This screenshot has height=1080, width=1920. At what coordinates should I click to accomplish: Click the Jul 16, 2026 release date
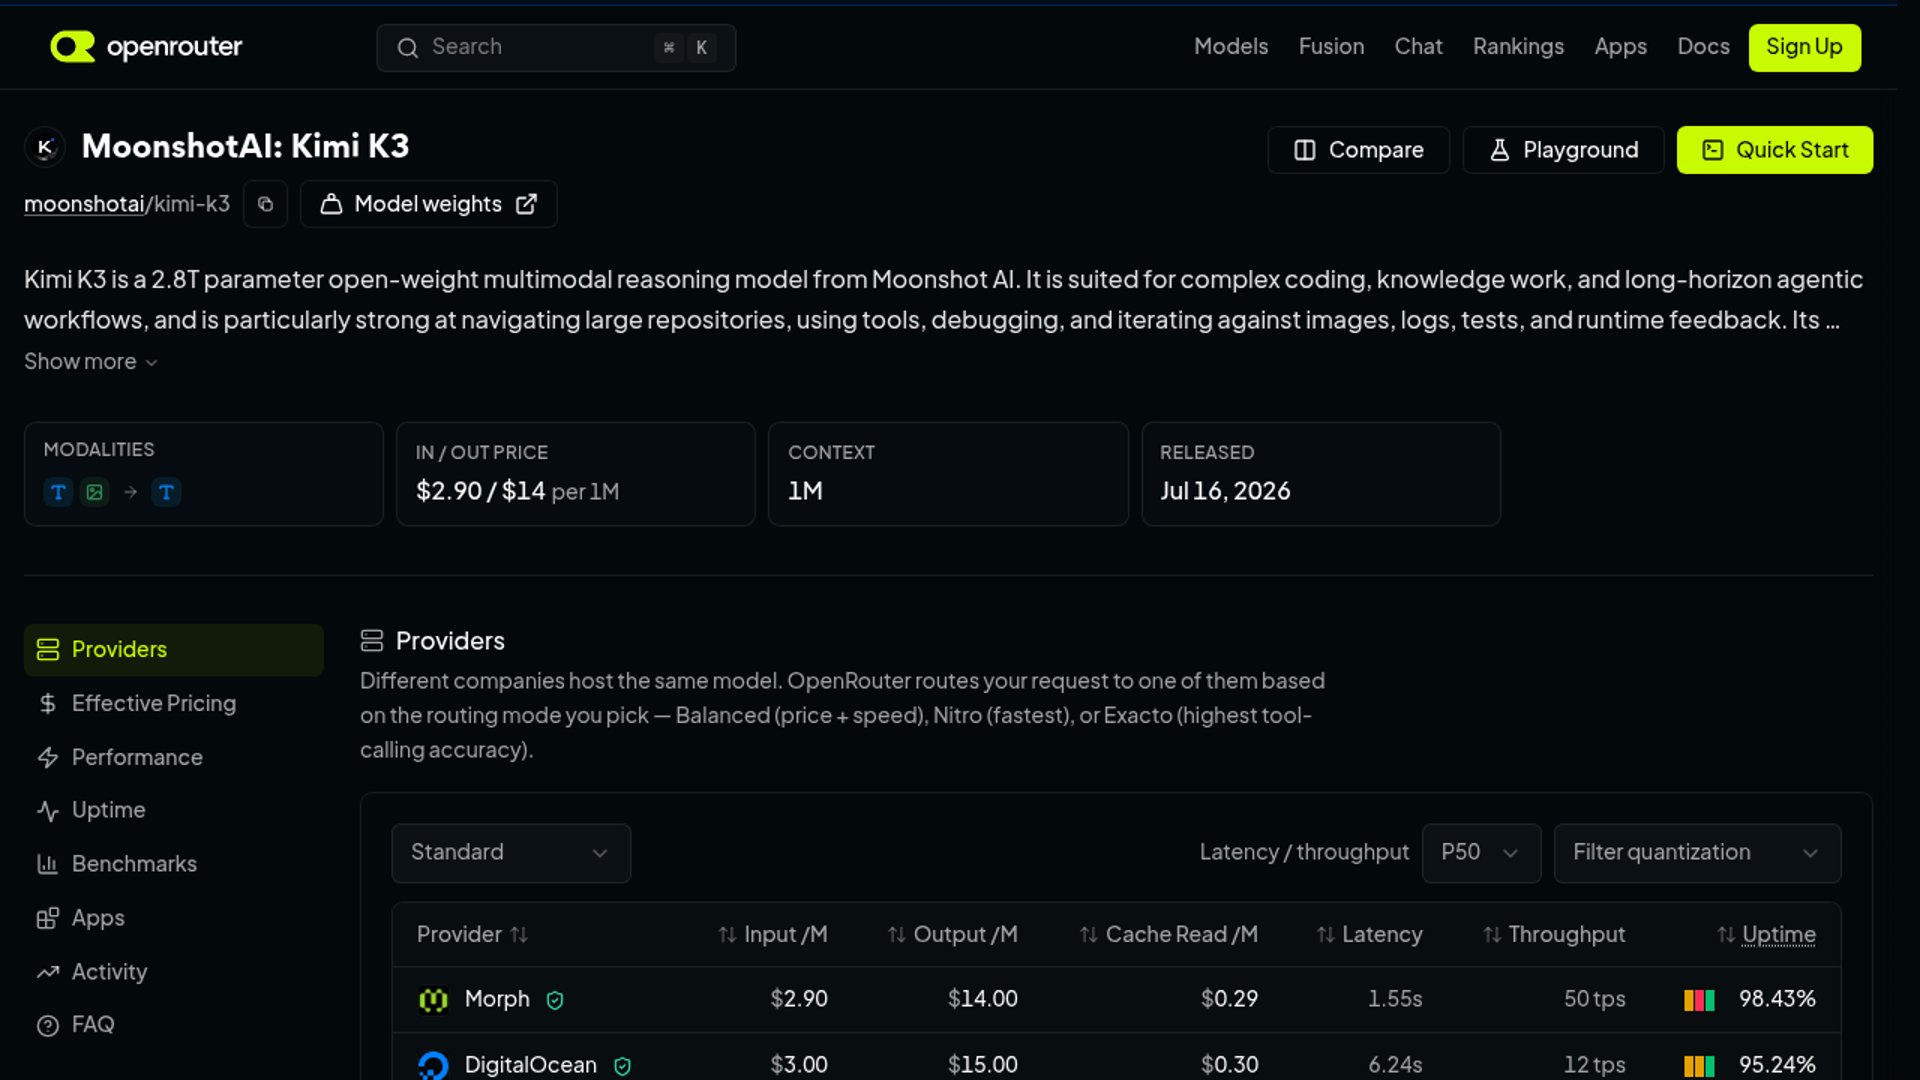(x=1225, y=491)
